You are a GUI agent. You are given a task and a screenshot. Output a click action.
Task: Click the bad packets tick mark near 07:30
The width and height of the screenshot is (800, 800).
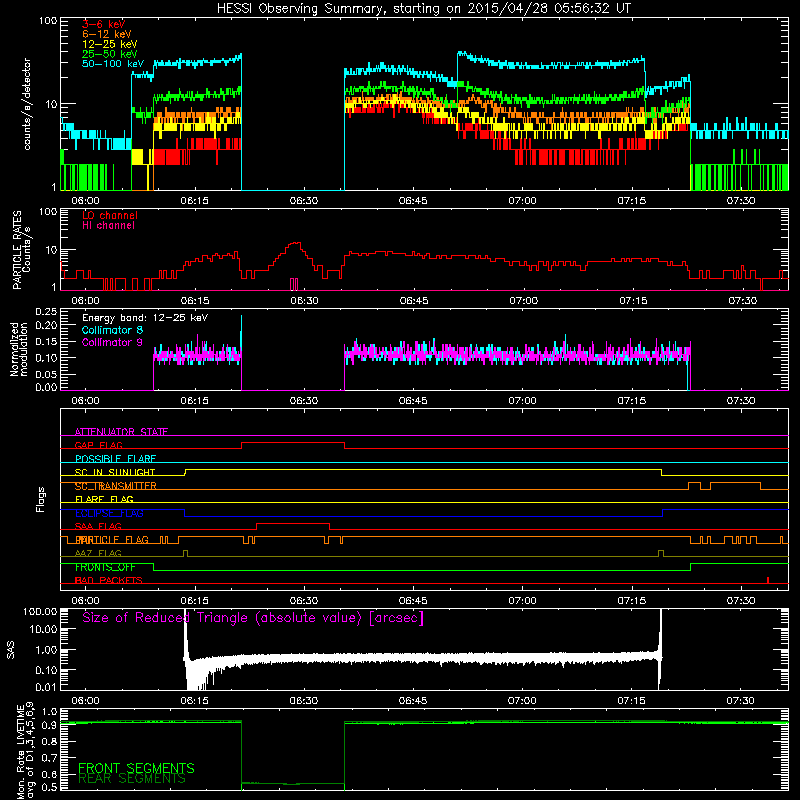(x=768, y=580)
